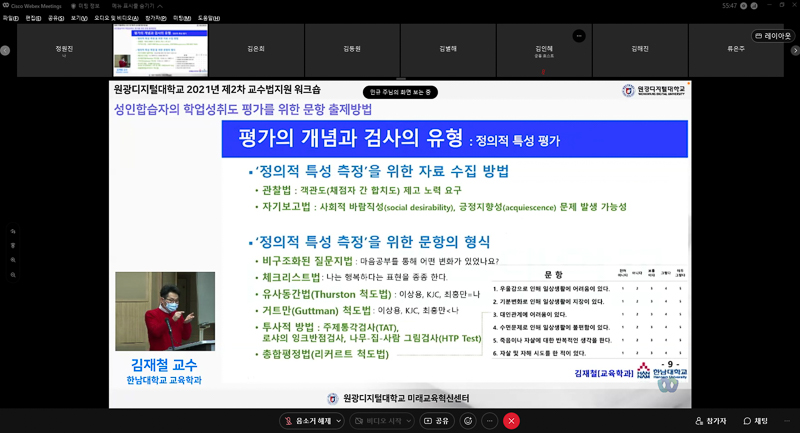Open video options arrow beside 비디오 시작
800x433 pixels.
[408, 421]
